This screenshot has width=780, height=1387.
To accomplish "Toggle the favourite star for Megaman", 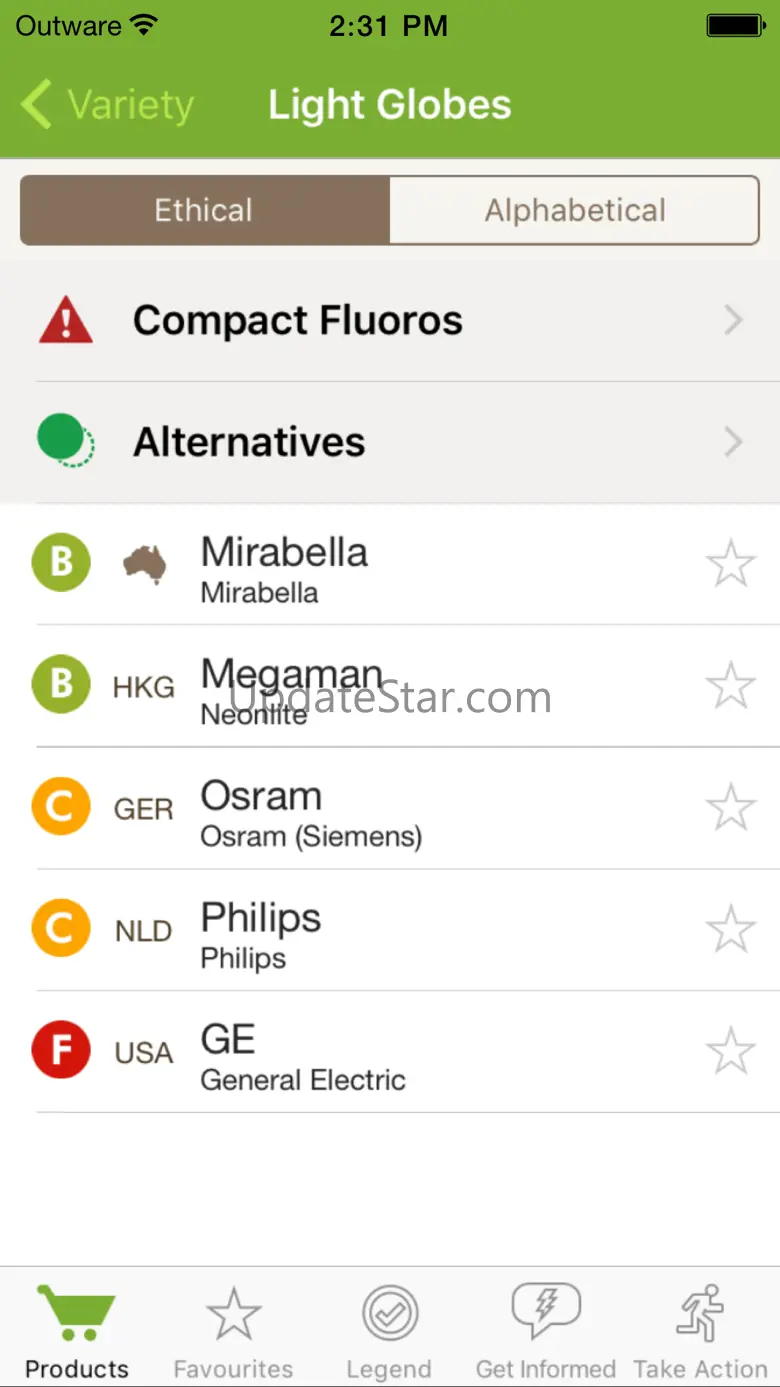I will click(x=731, y=686).
